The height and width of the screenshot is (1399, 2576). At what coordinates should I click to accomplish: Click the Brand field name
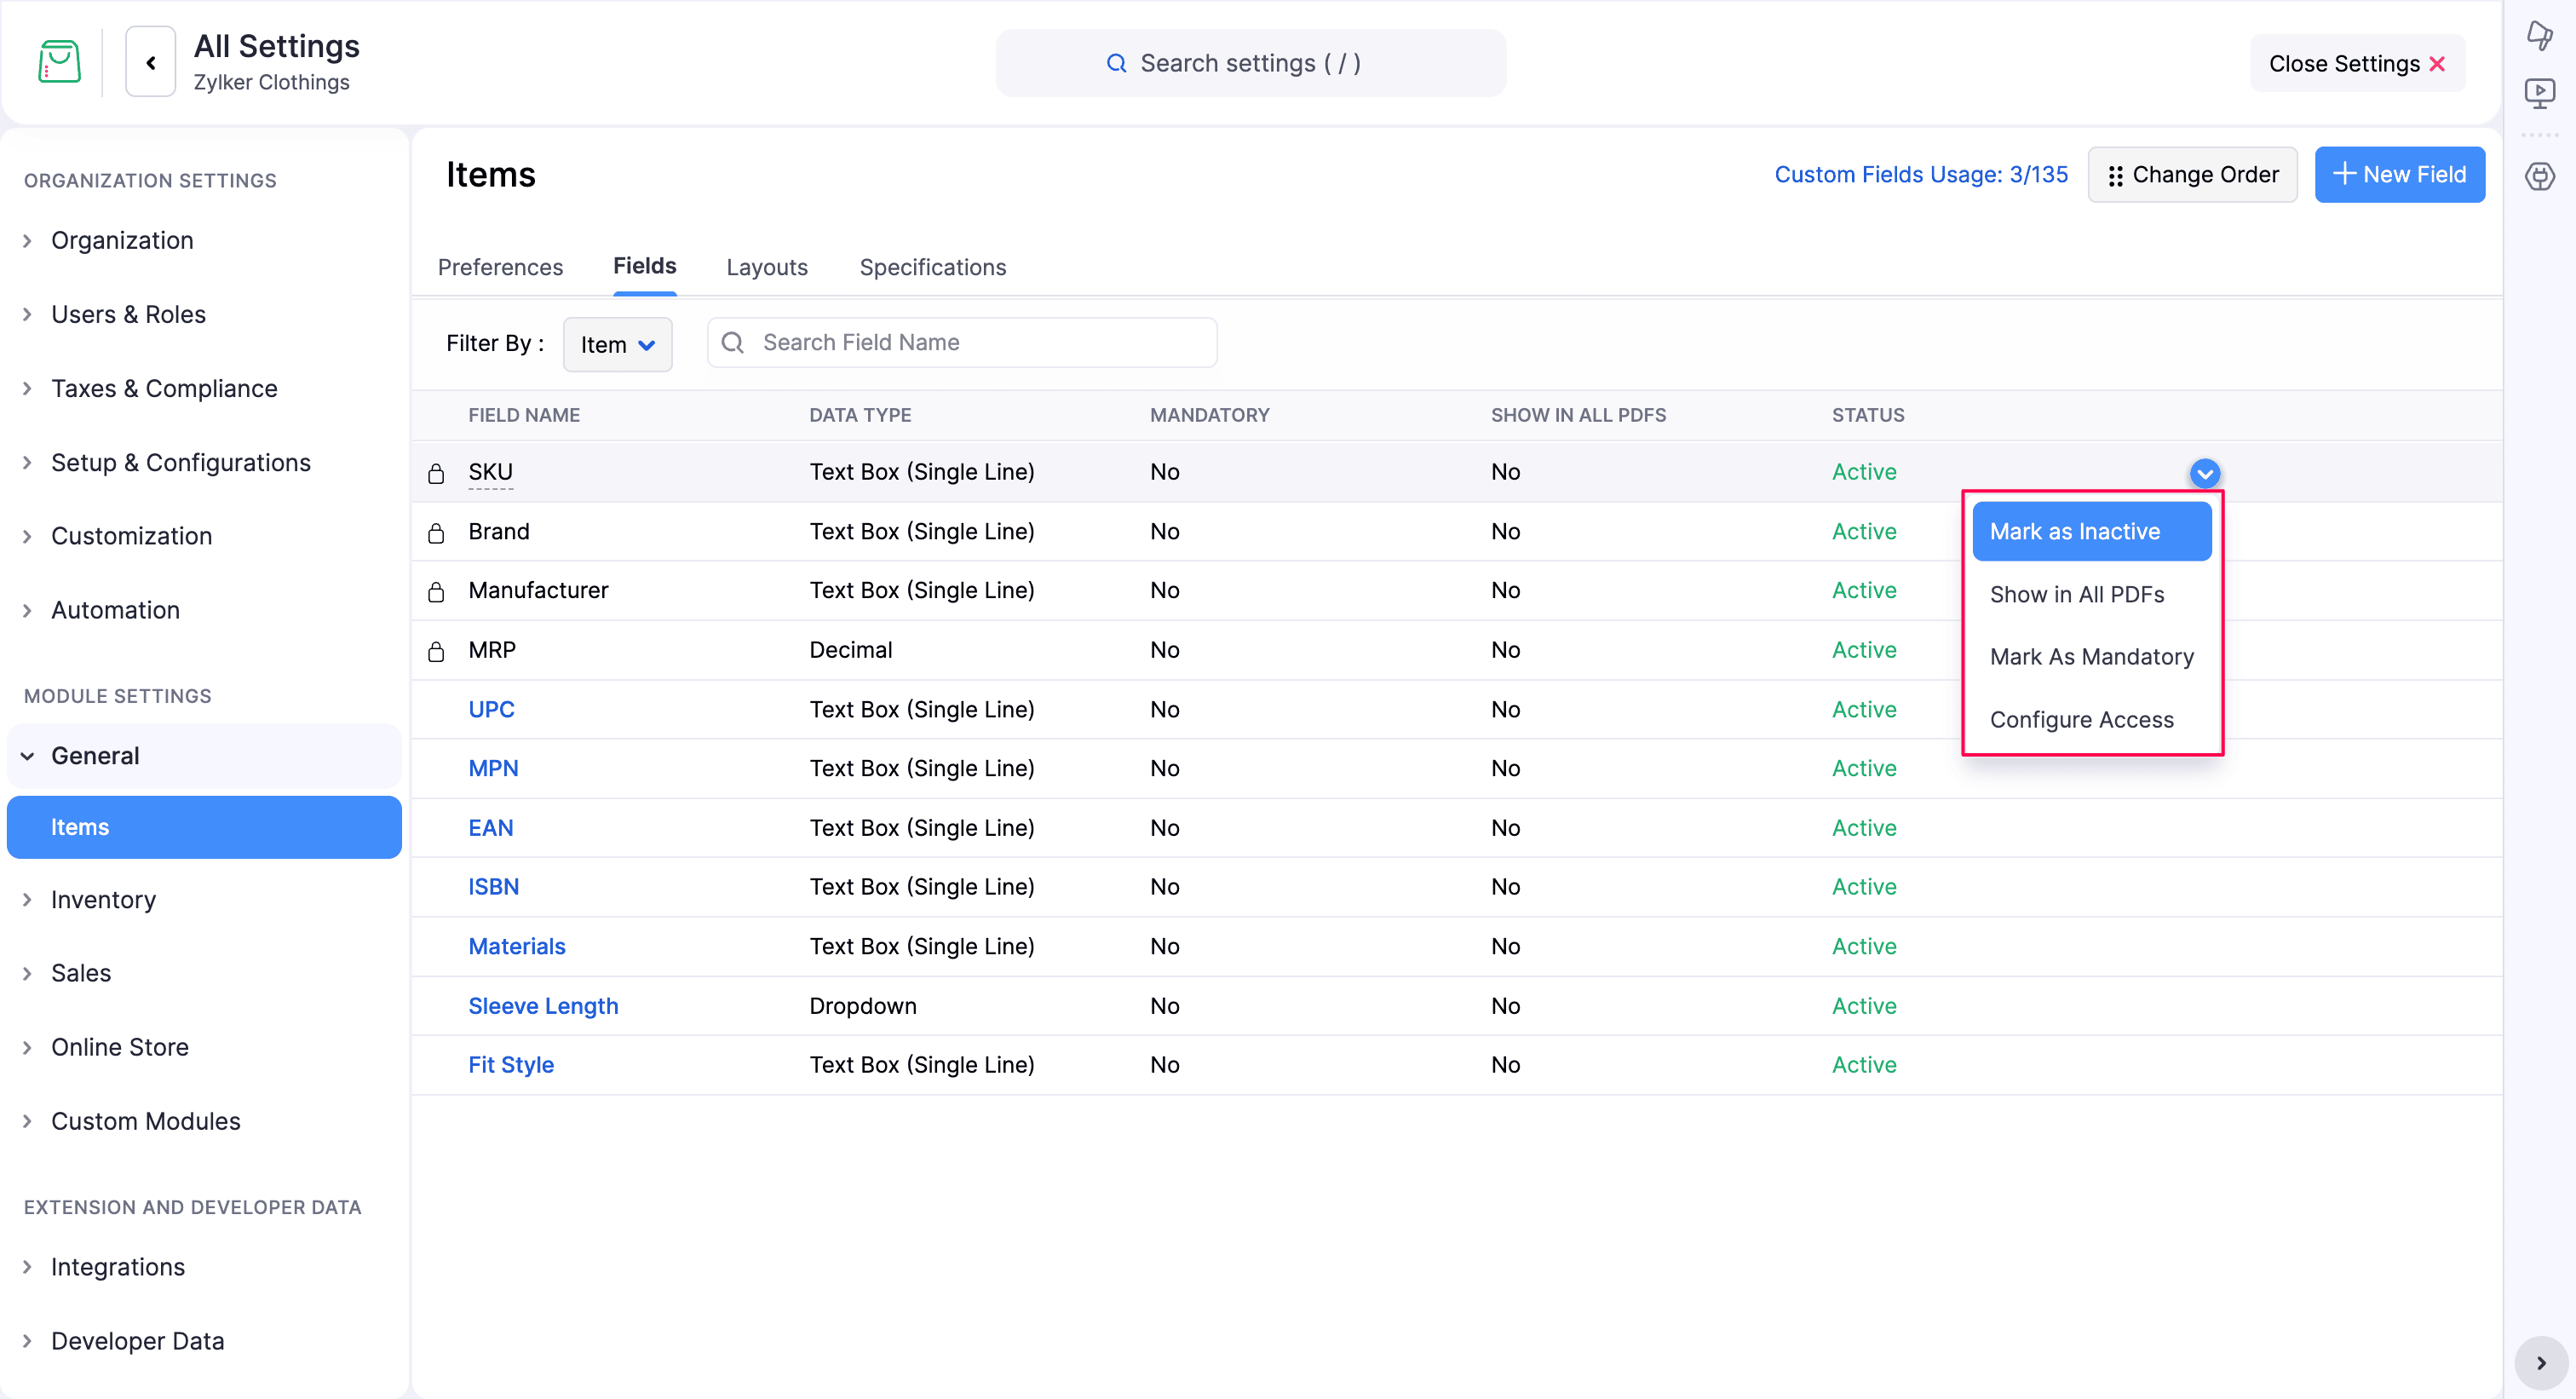click(499, 531)
